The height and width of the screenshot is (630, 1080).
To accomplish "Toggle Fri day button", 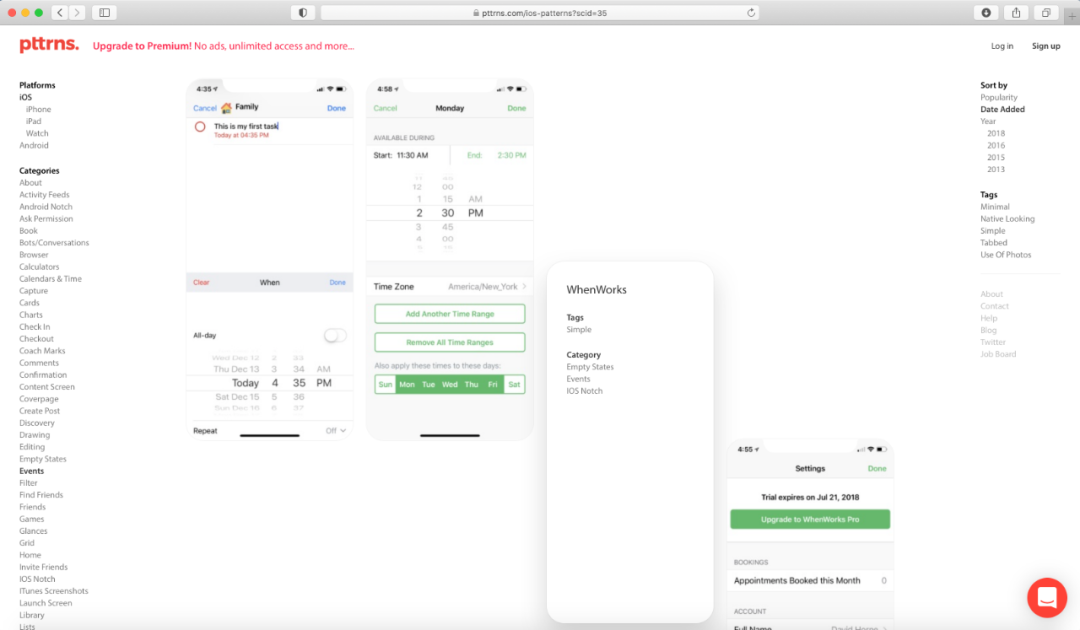I will tap(492, 384).
